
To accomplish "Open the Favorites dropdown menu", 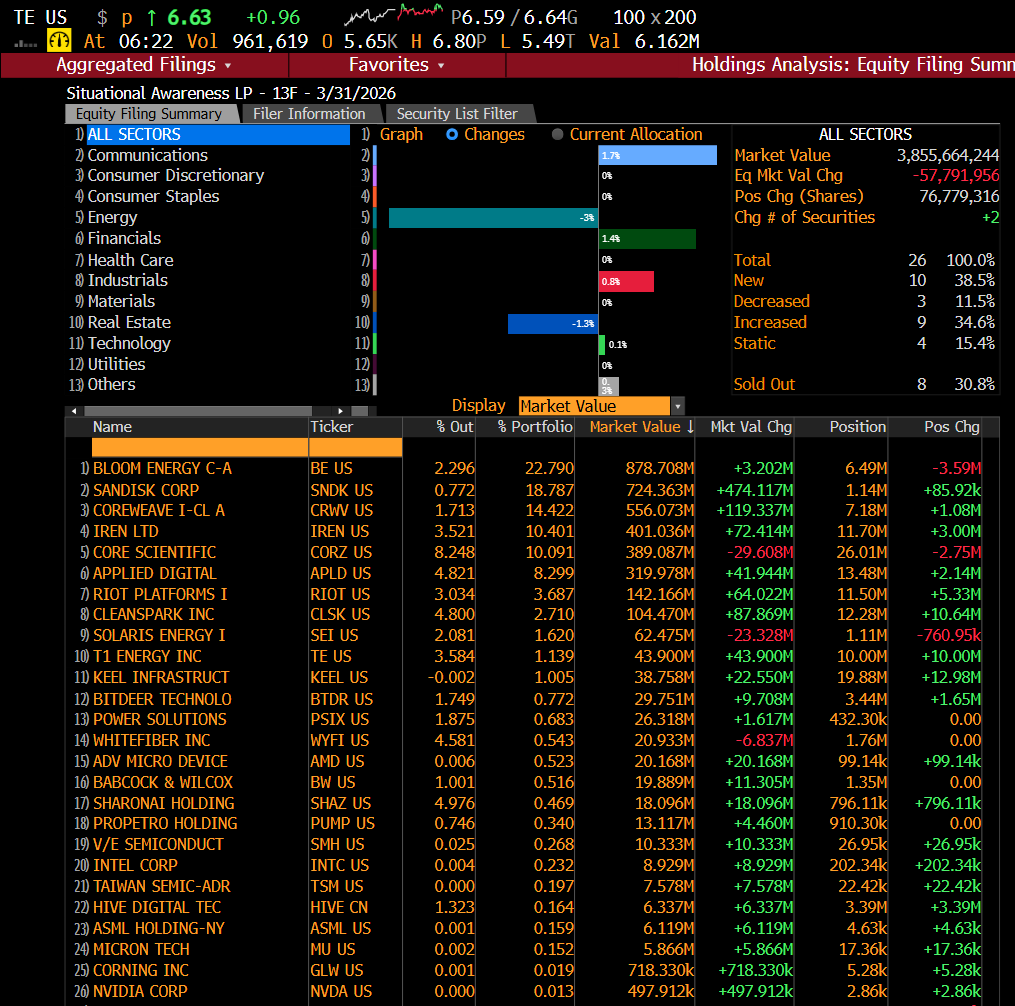I will [396, 65].
